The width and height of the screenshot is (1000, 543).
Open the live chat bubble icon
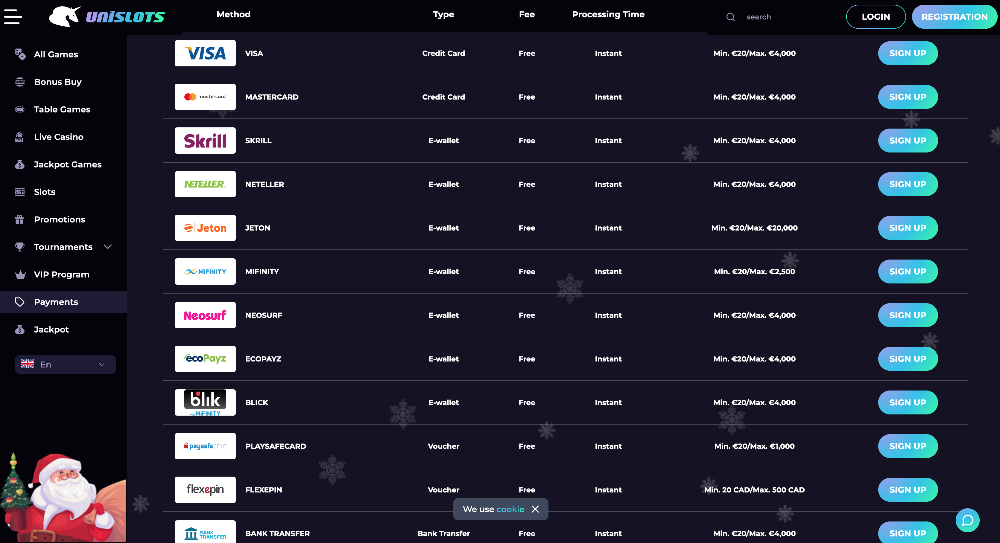[x=967, y=520]
